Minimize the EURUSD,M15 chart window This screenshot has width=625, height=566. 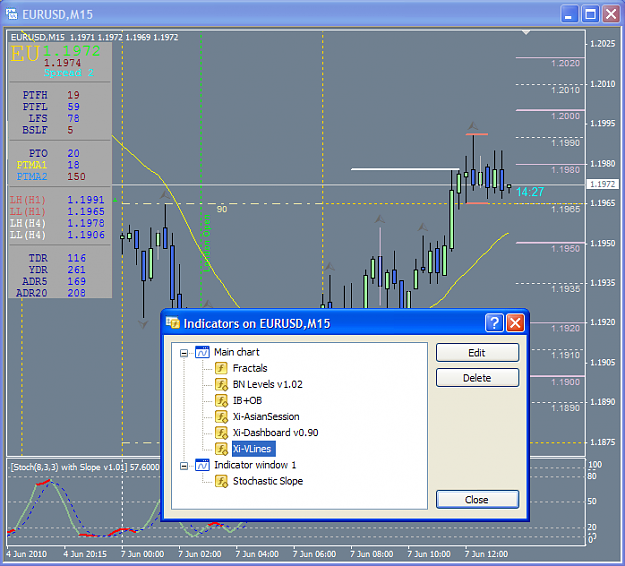(x=569, y=14)
